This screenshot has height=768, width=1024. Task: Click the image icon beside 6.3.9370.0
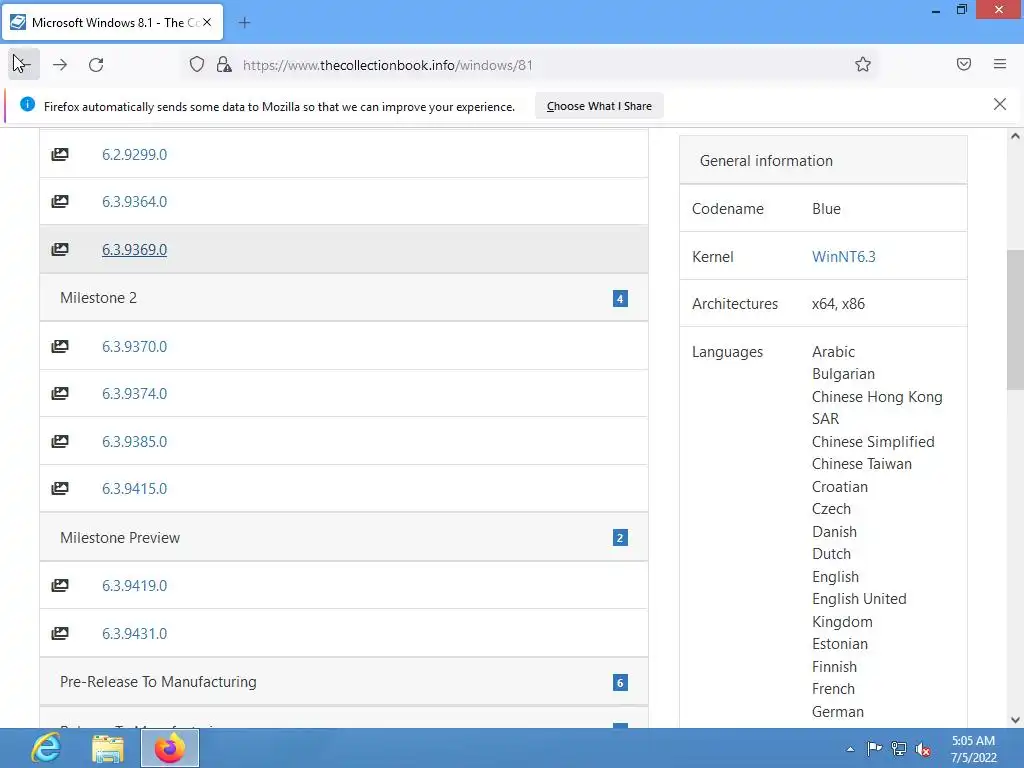60,346
